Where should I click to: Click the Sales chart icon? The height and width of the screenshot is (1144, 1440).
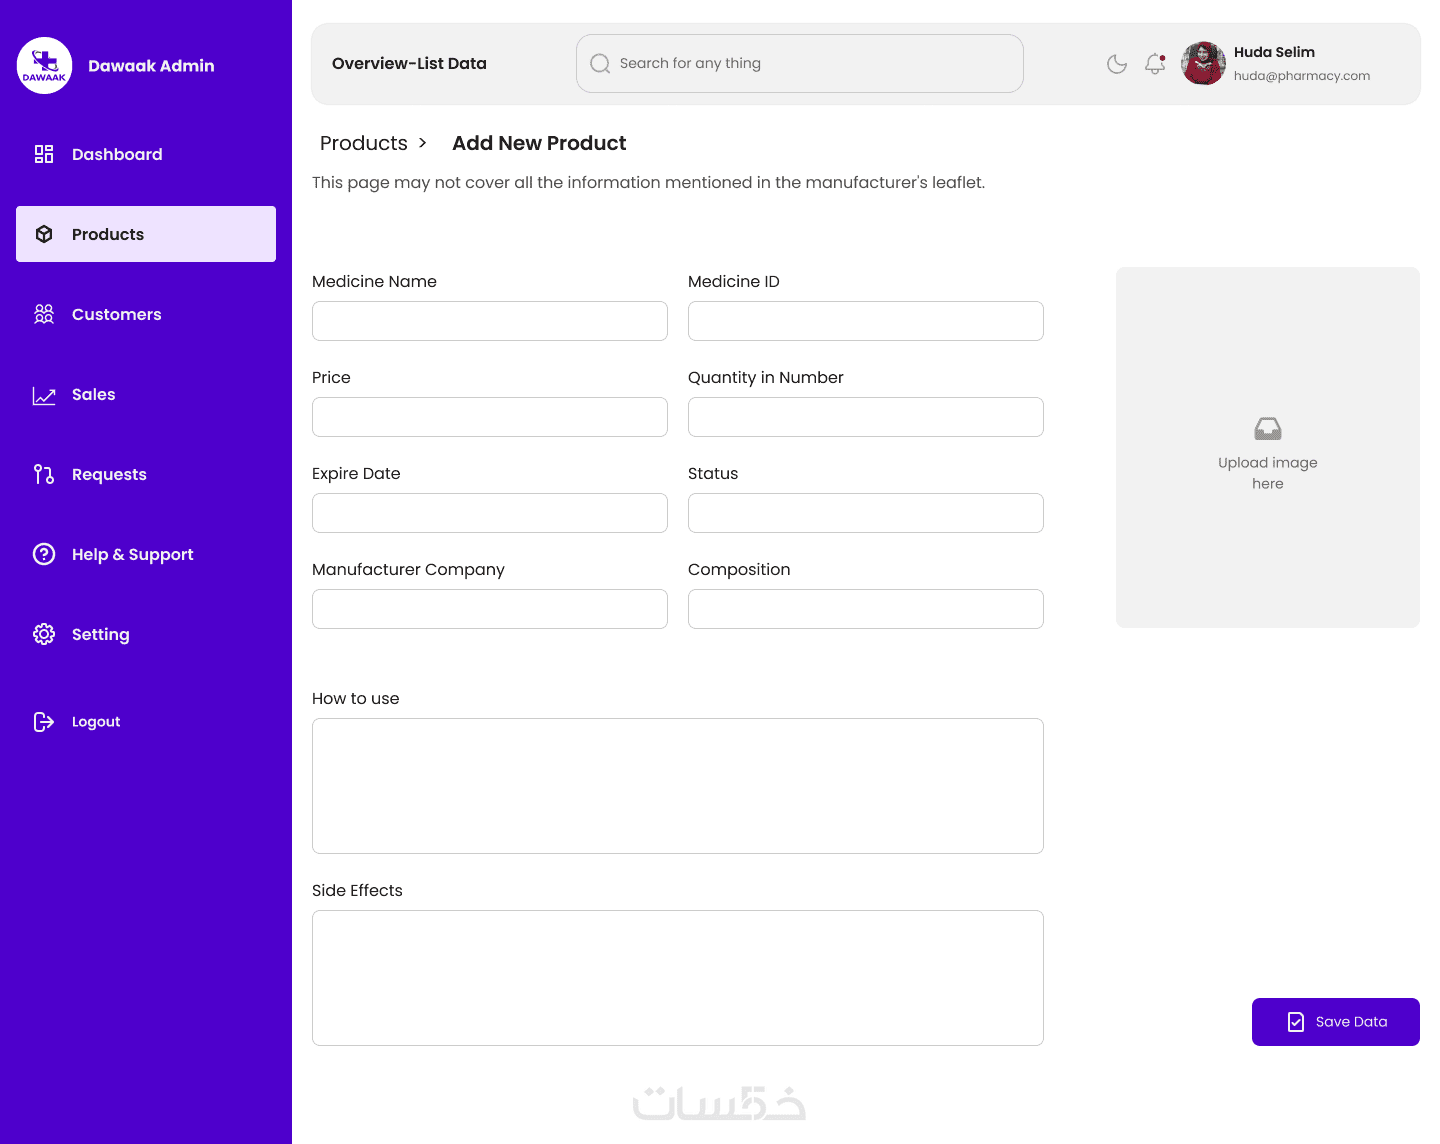pos(44,395)
